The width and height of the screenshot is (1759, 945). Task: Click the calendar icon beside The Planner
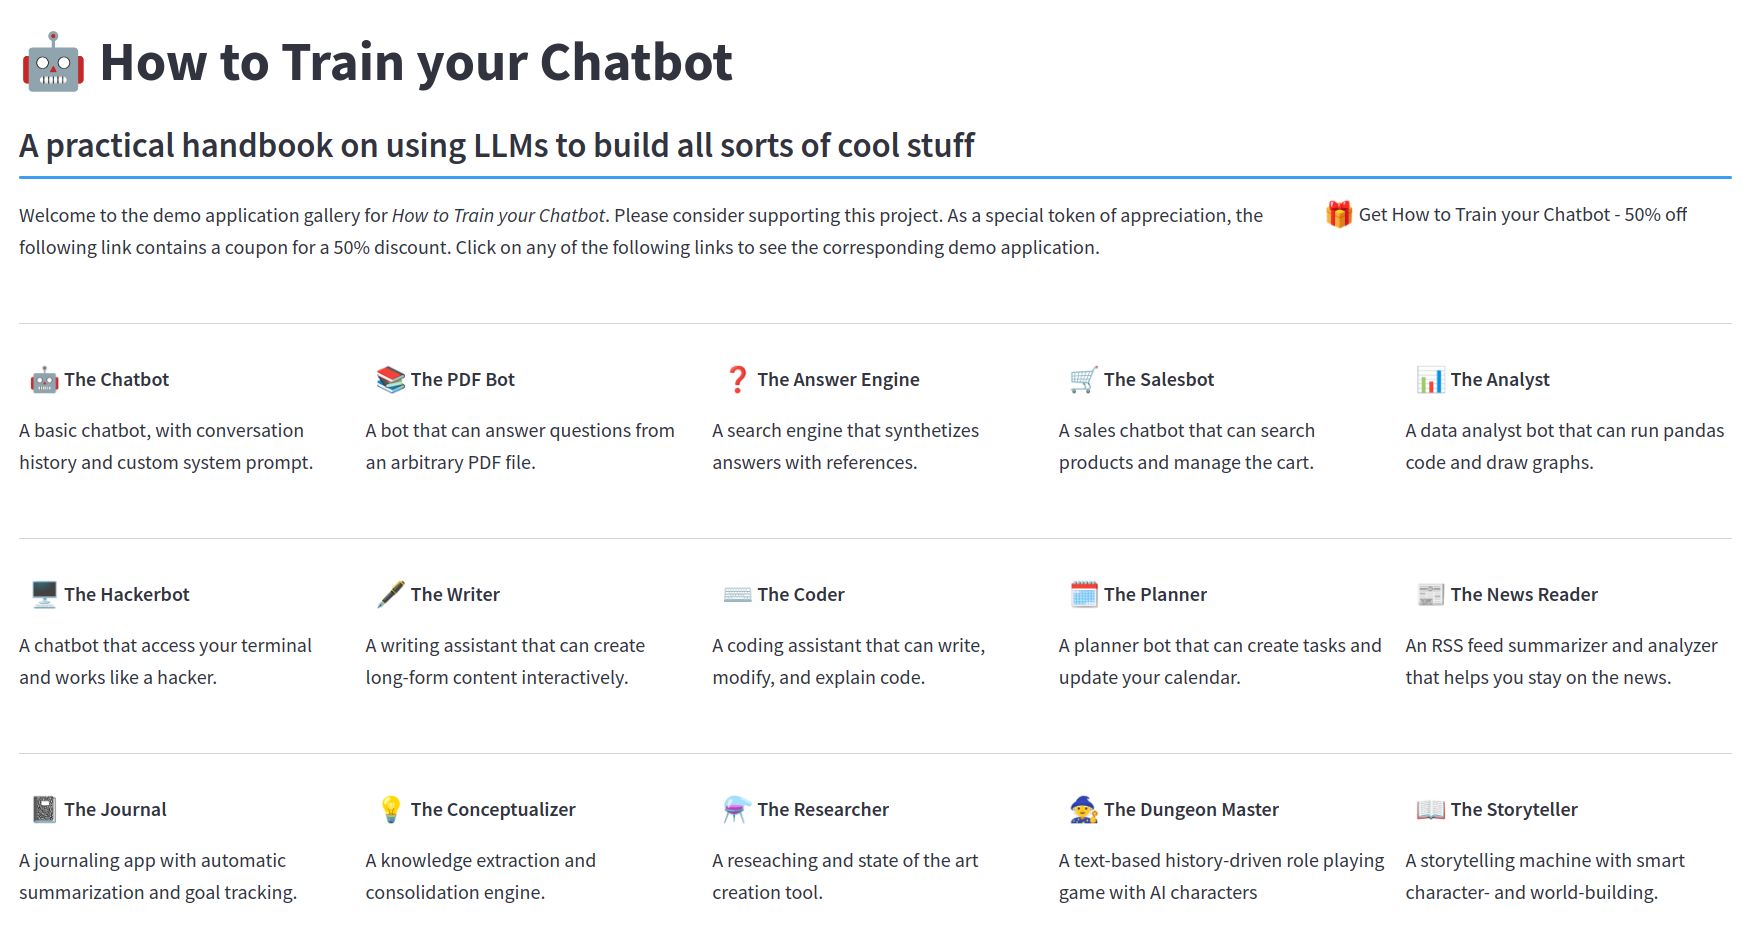1083,595
